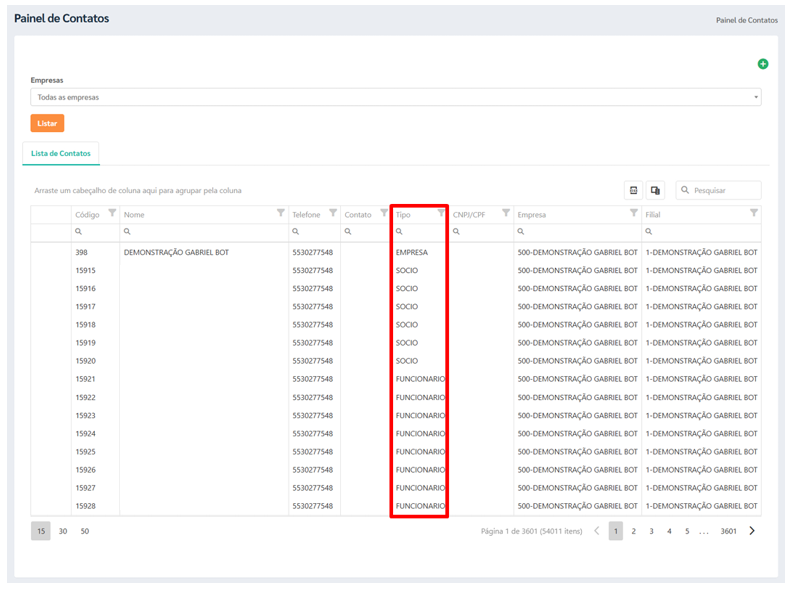Set page size to 50 items
Screen dimensions: 789x589
click(85, 531)
